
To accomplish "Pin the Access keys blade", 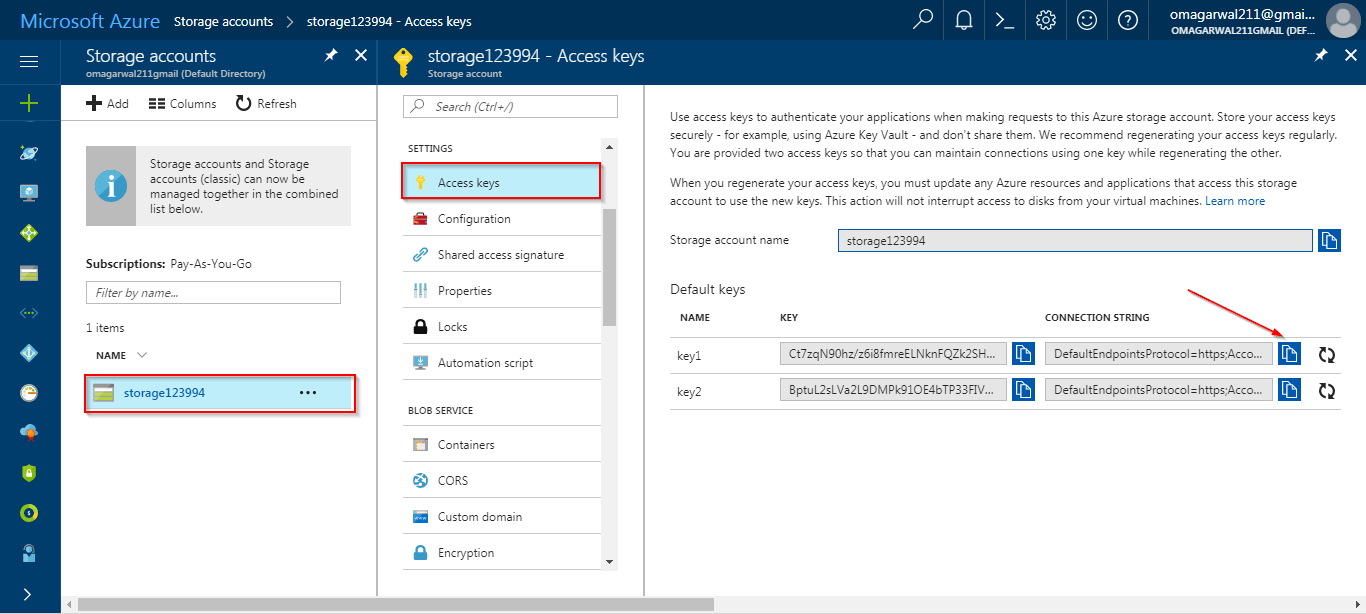I will pos(1321,56).
